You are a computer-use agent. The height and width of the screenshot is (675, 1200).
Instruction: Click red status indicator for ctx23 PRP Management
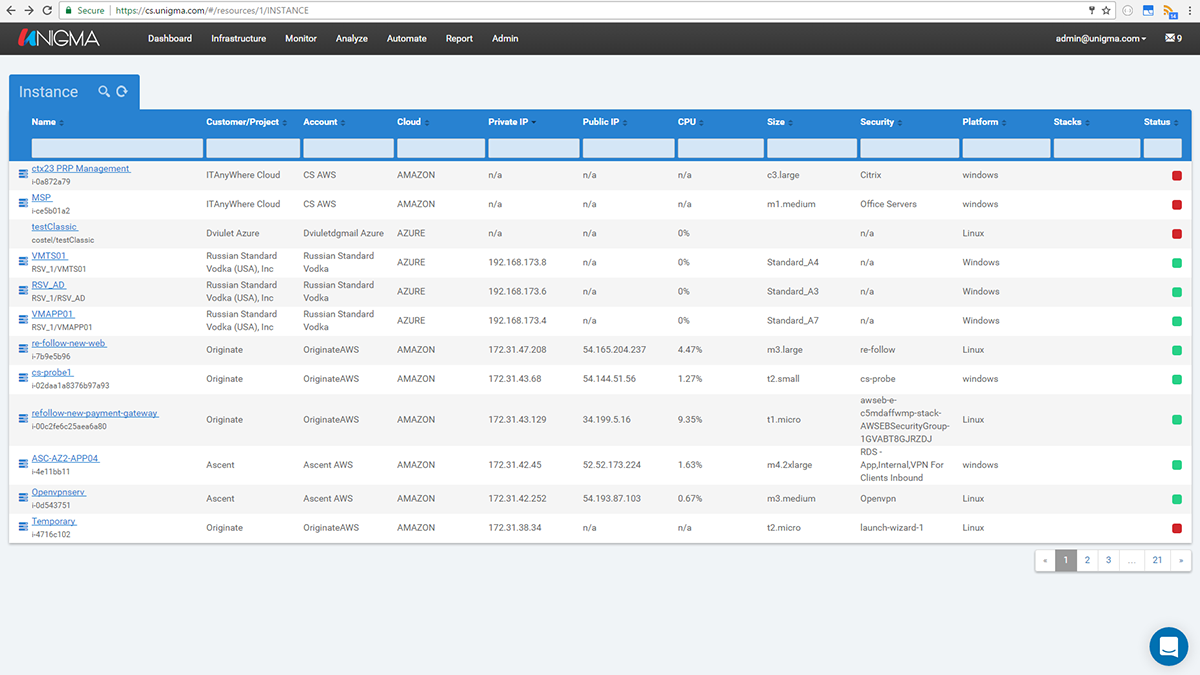1177,176
